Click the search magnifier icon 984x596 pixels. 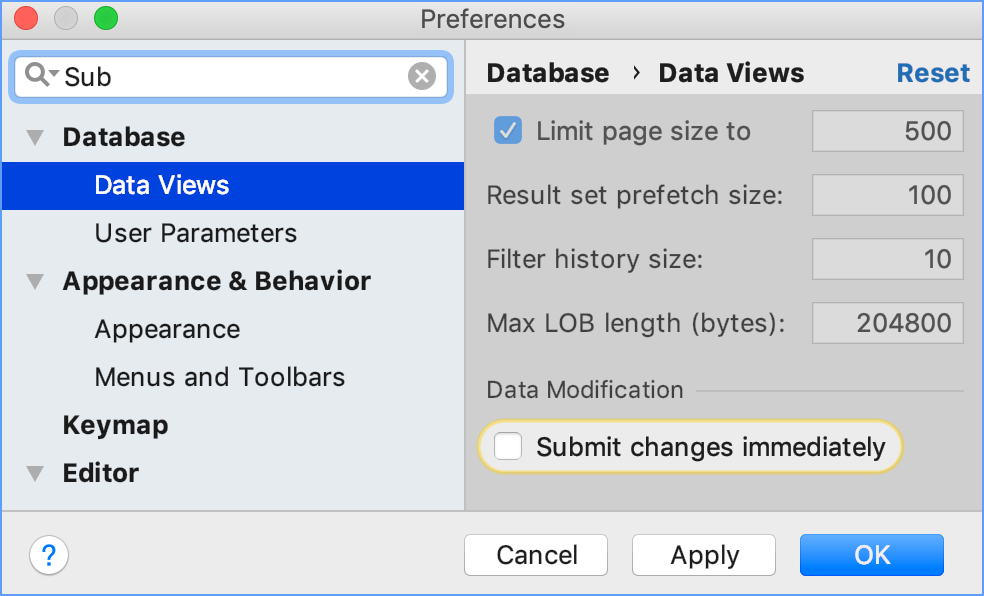coord(37,76)
